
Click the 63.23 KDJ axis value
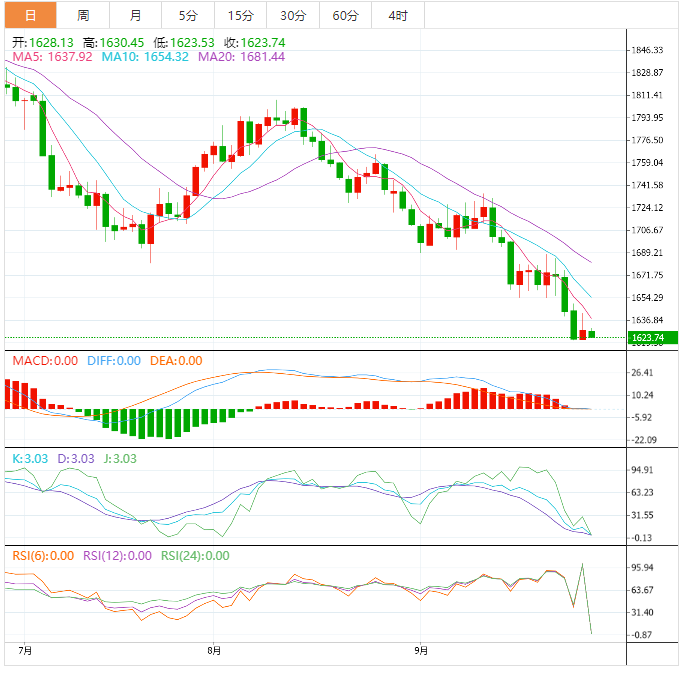(x=642, y=492)
